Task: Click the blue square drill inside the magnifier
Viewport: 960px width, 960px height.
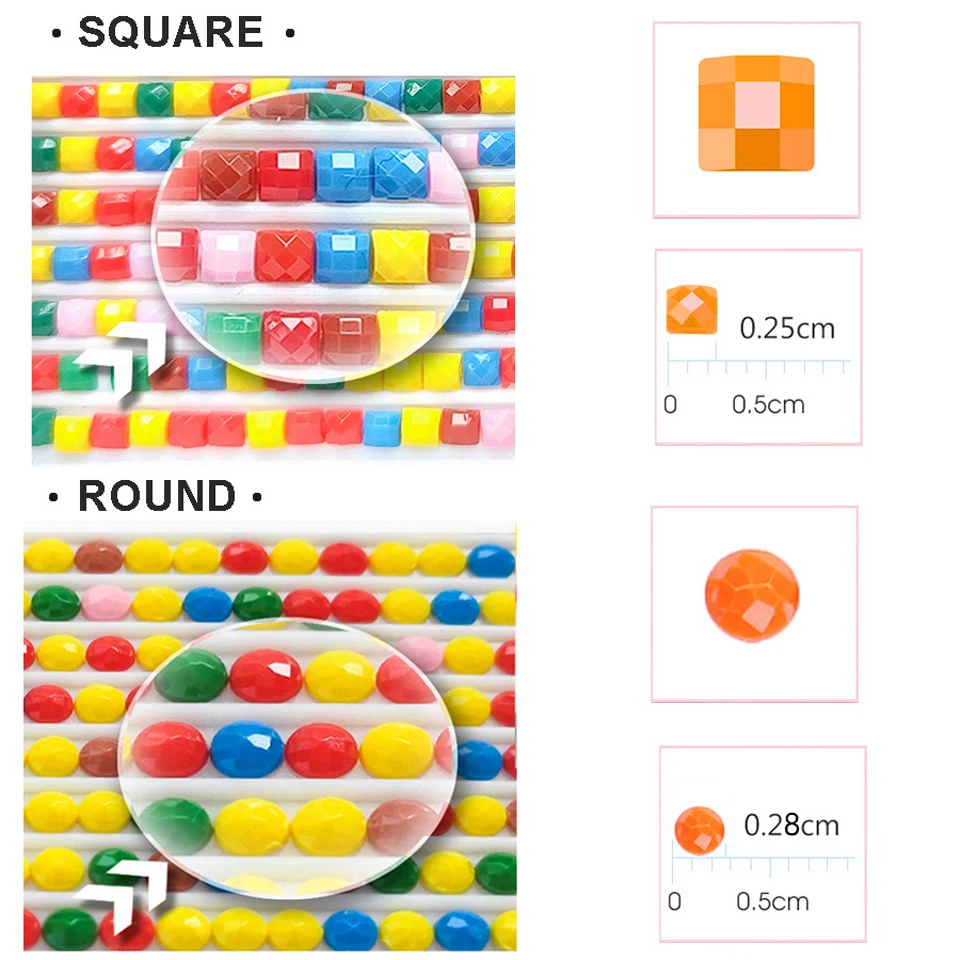Action: tap(345, 257)
